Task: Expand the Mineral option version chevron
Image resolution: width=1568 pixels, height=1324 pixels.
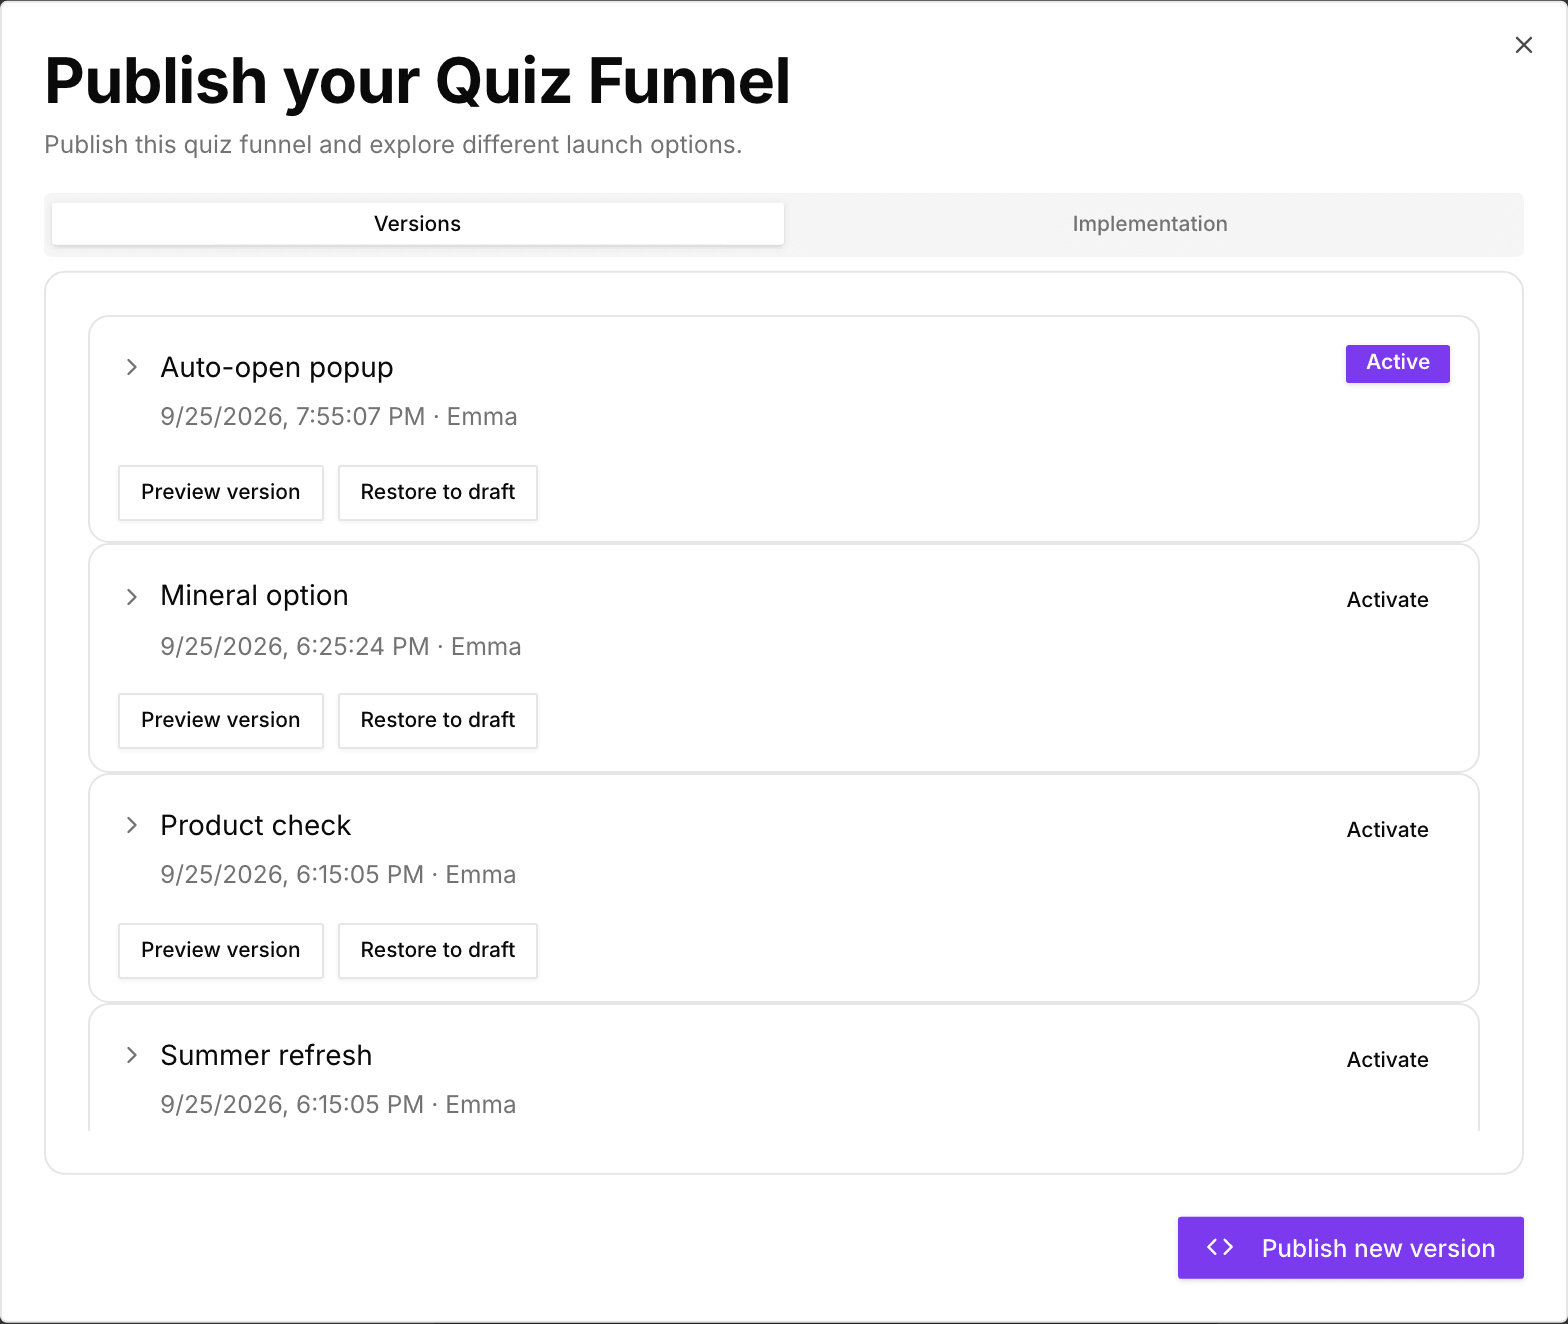Action: coord(131,597)
